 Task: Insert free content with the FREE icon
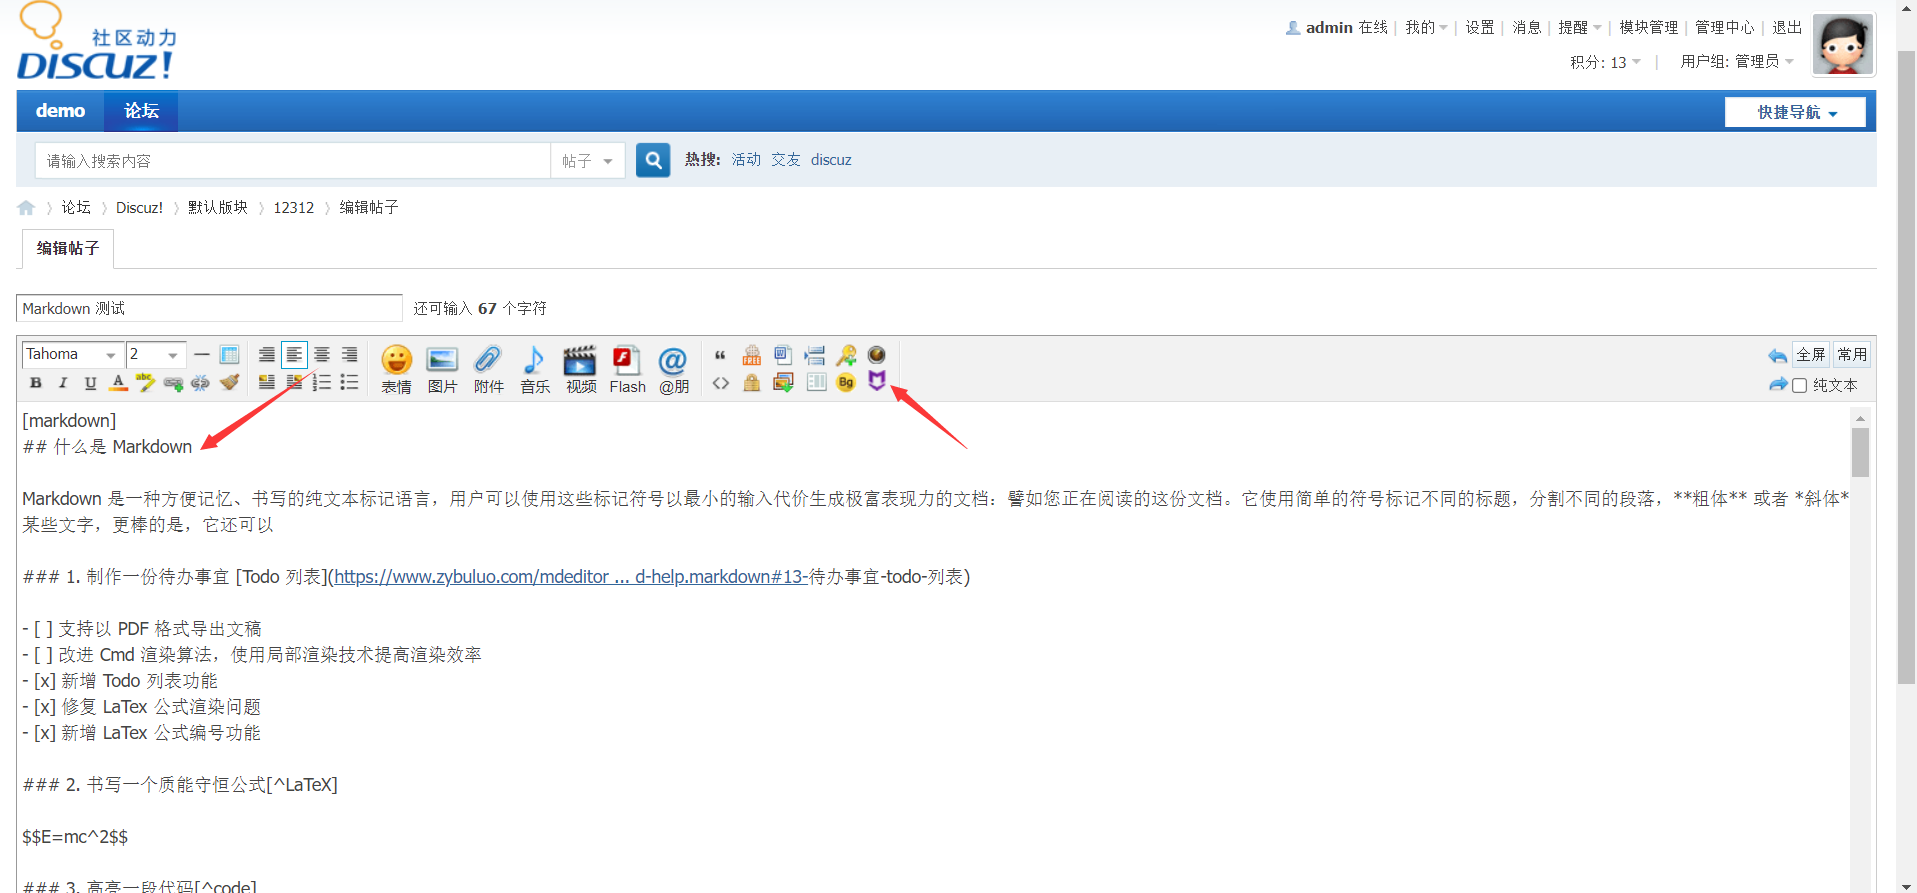pyautogui.click(x=752, y=355)
